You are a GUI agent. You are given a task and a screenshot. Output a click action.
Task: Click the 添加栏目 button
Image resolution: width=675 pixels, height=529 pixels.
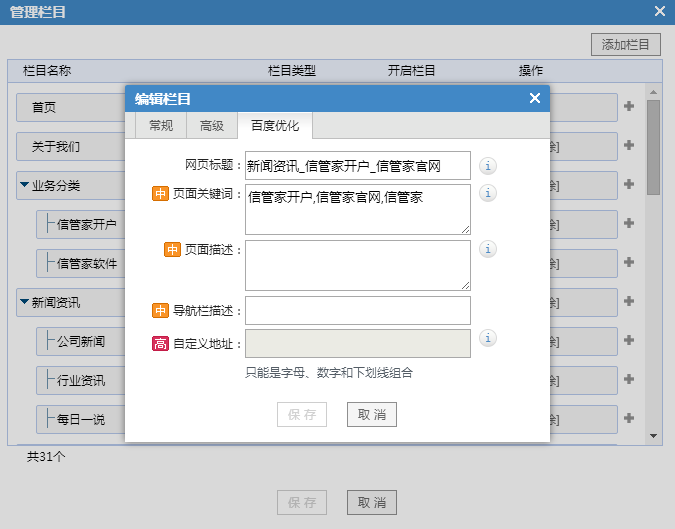[x=626, y=45]
